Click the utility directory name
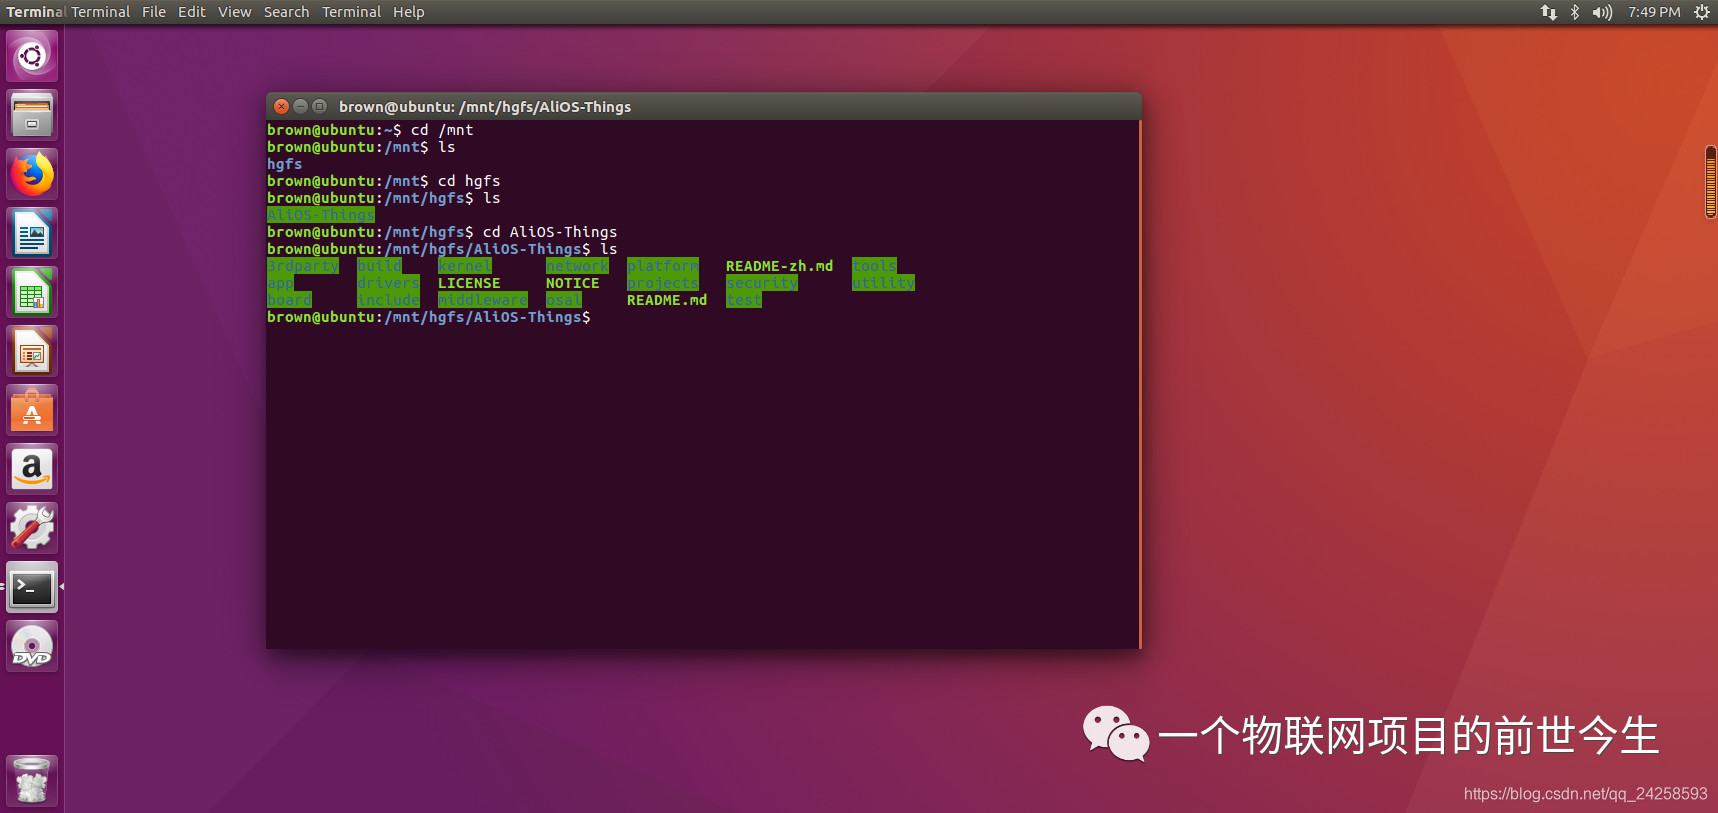This screenshot has height=813, width=1718. pyautogui.click(x=883, y=283)
